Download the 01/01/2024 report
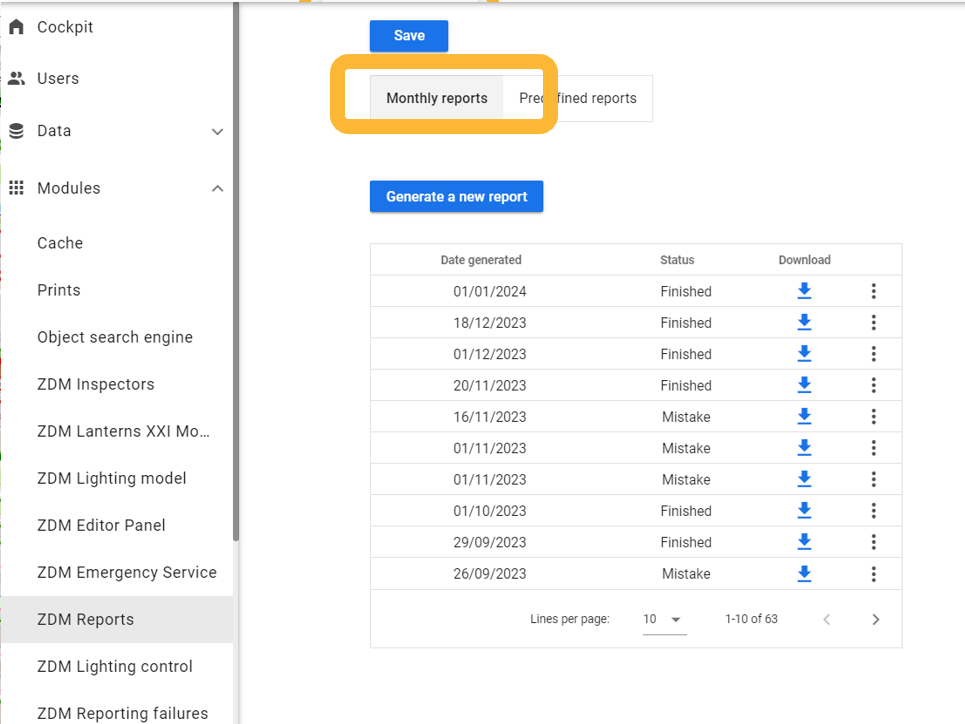965x724 pixels. tap(804, 291)
